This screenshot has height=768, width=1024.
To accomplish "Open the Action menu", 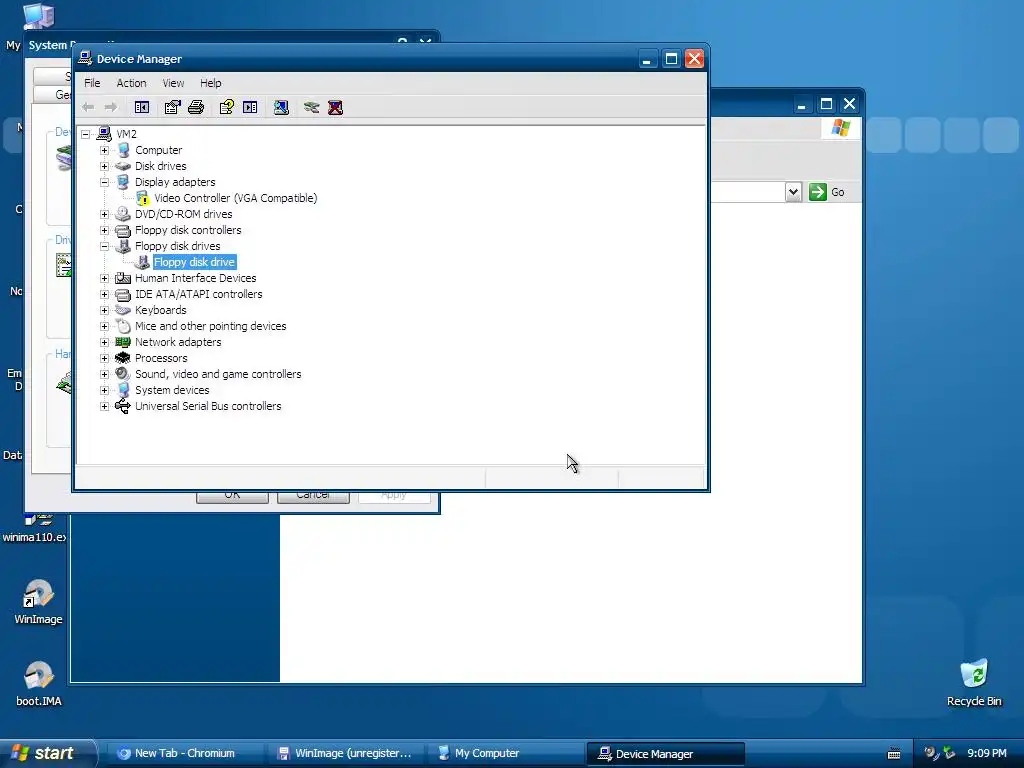I will [131, 83].
